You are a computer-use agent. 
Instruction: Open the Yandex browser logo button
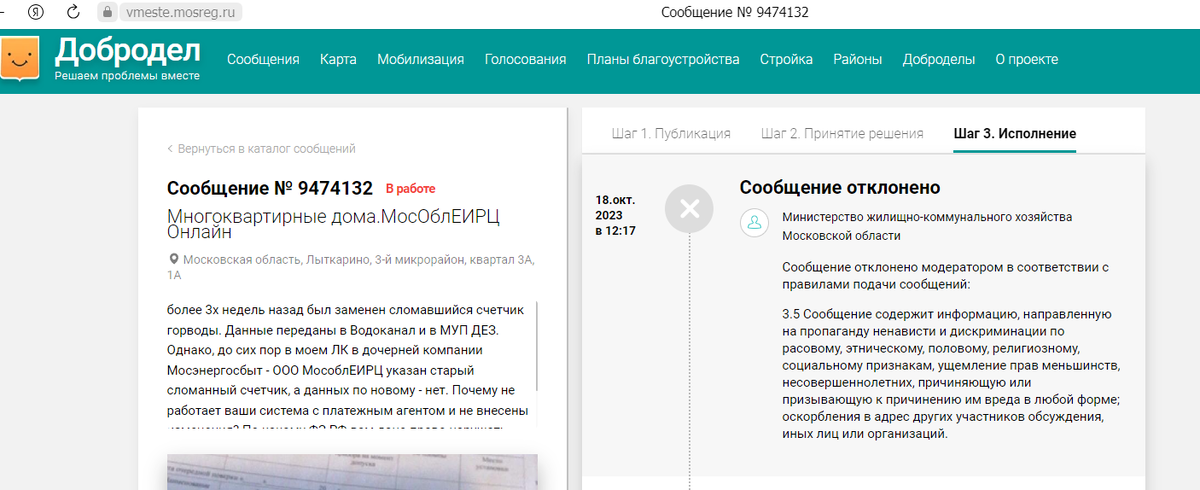coord(37,12)
